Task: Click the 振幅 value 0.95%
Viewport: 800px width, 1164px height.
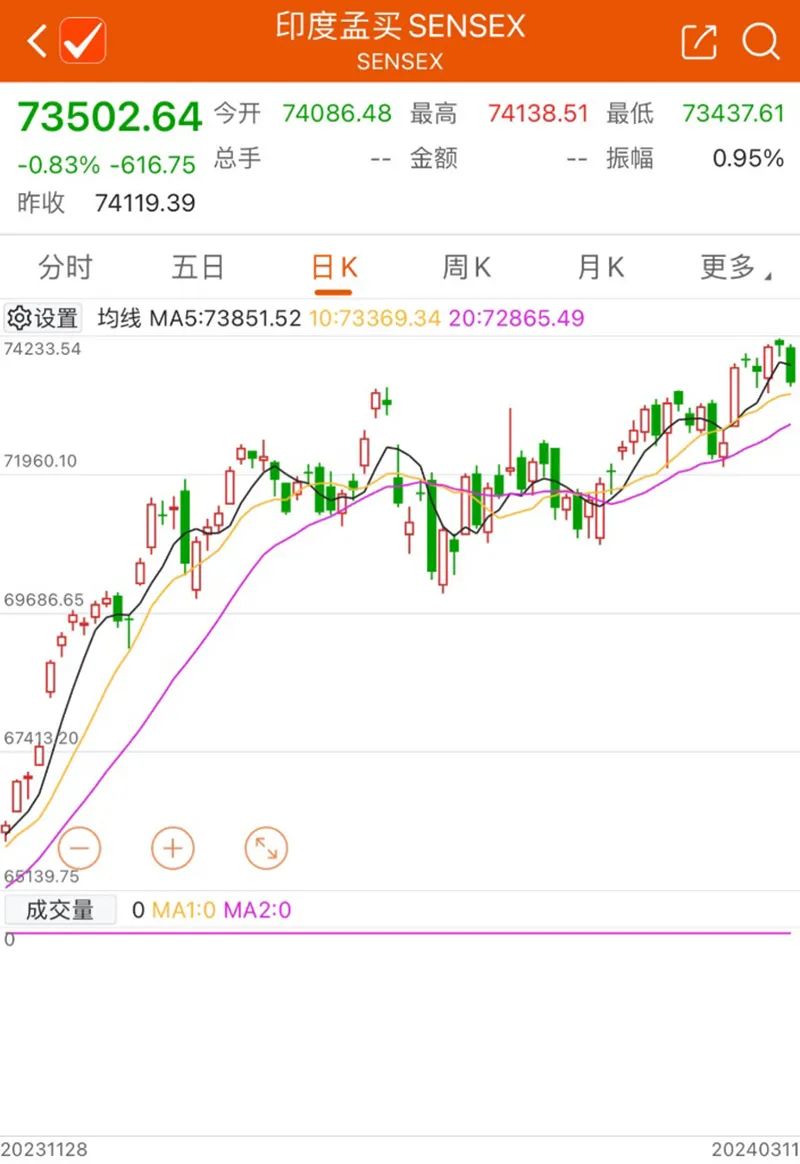Action: pos(748,158)
